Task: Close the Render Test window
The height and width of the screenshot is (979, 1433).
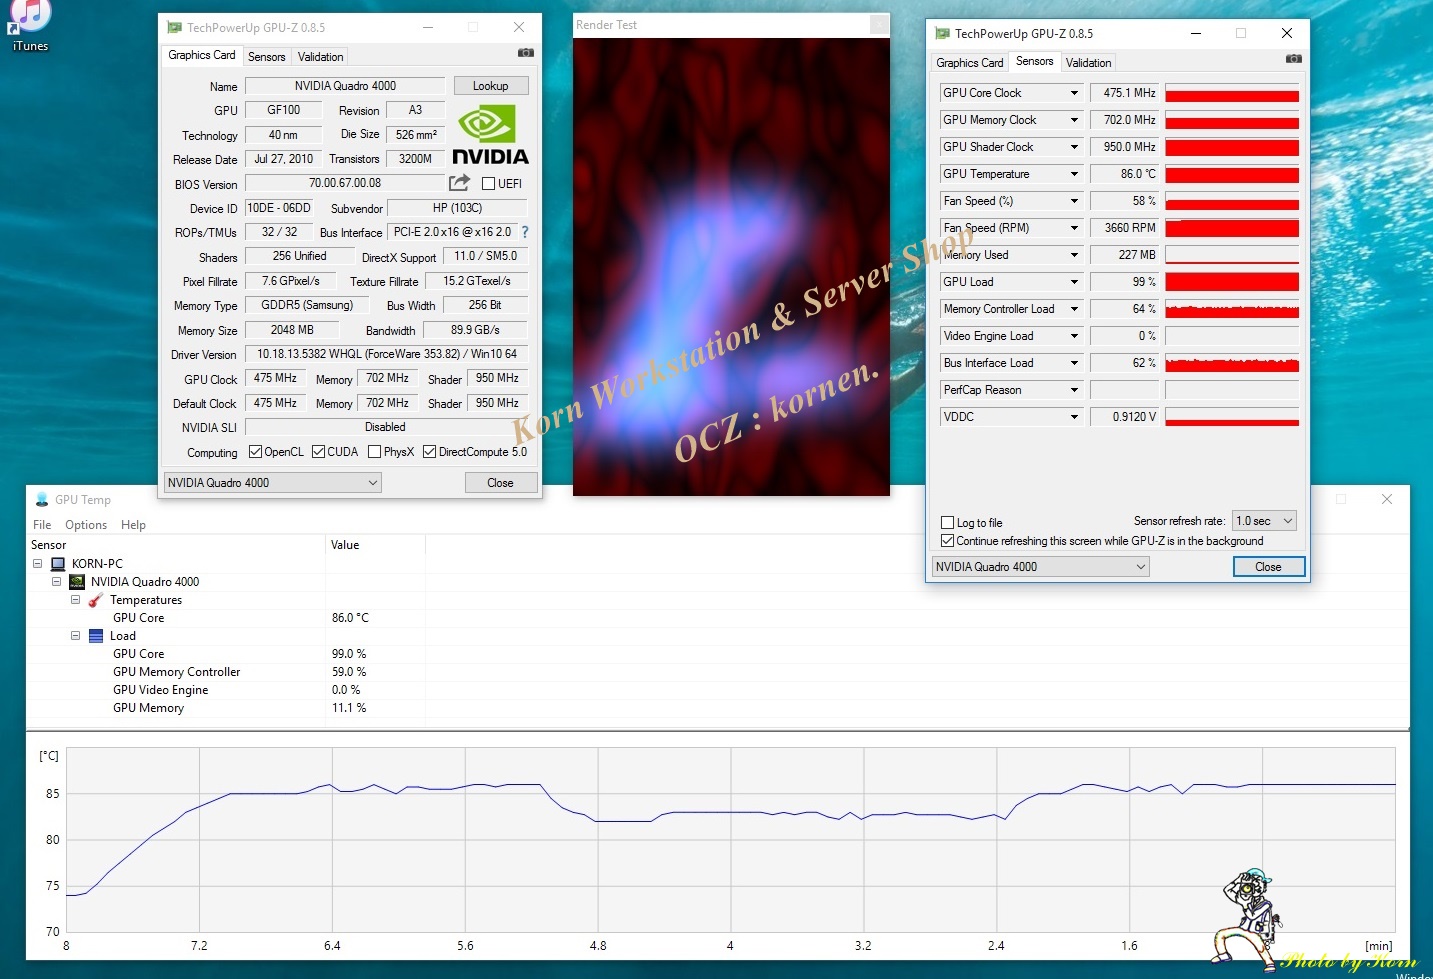Action: coord(878,24)
